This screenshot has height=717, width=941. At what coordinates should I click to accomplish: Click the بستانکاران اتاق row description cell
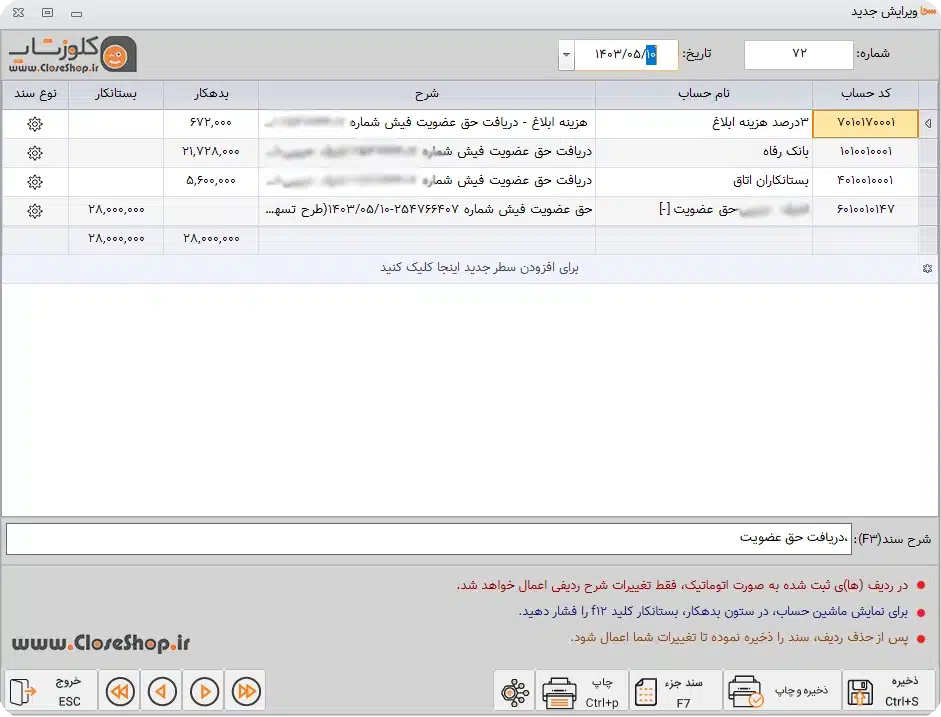click(x=427, y=181)
